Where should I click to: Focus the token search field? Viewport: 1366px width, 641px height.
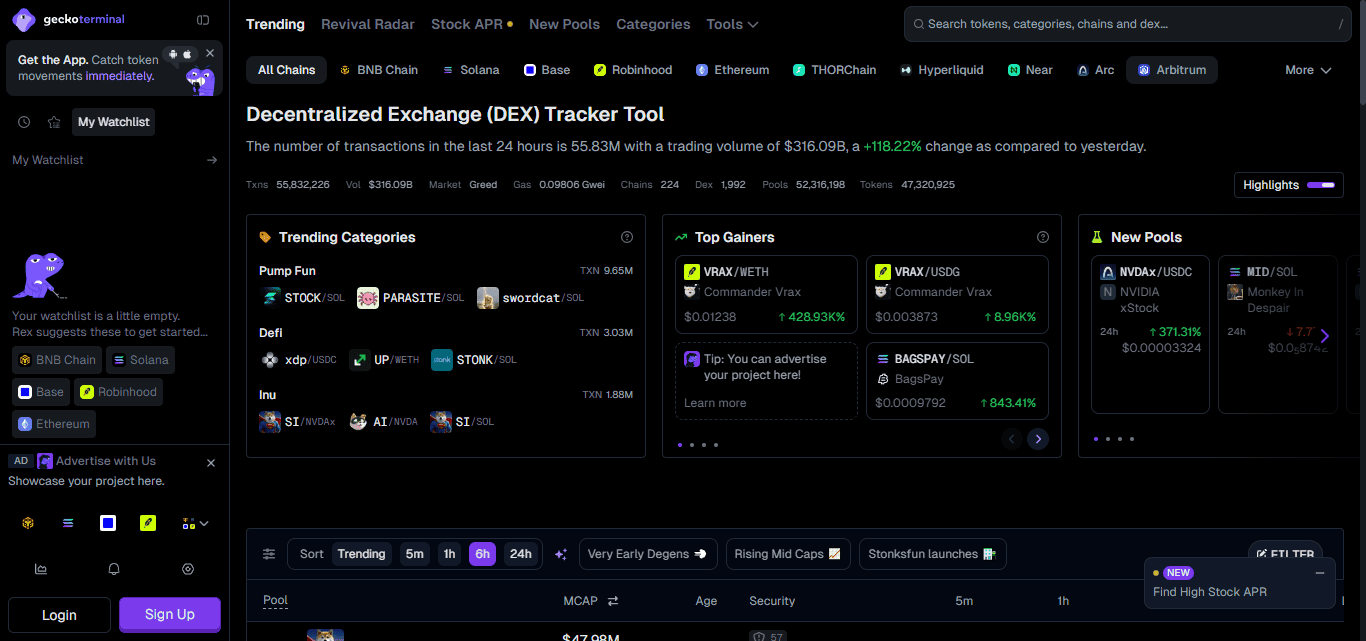(x=1128, y=24)
